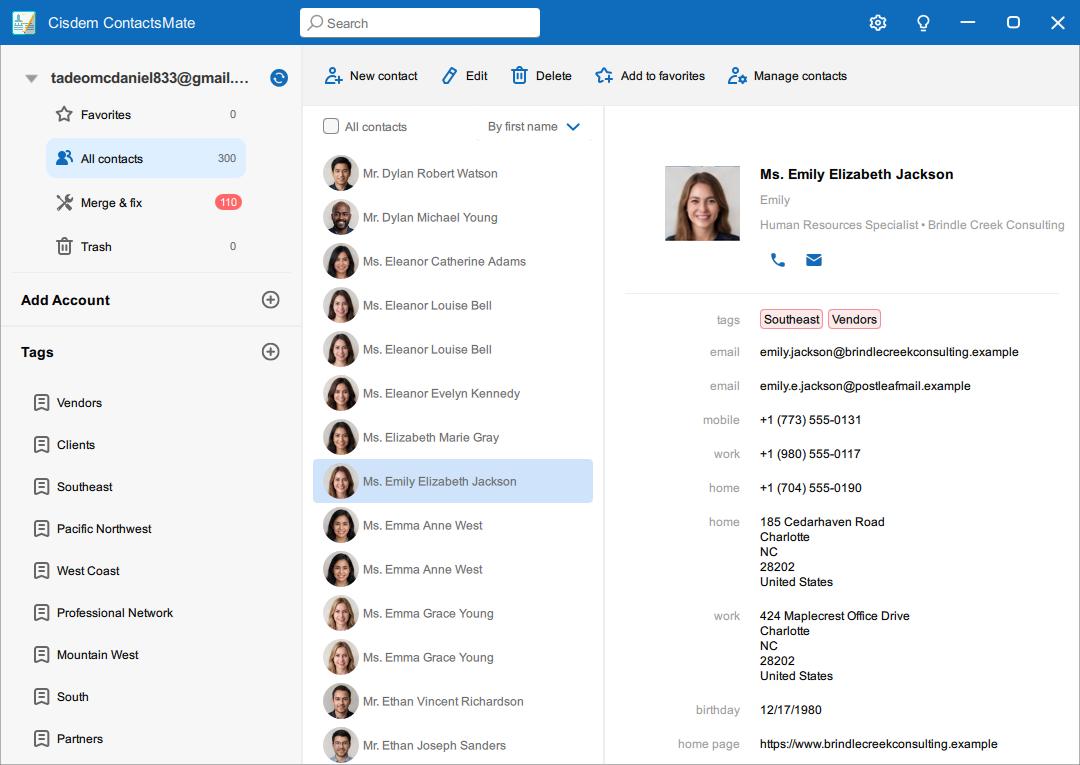This screenshot has height=765, width=1080.
Task: Click the postleafmail email address
Action: click(864, 386)
